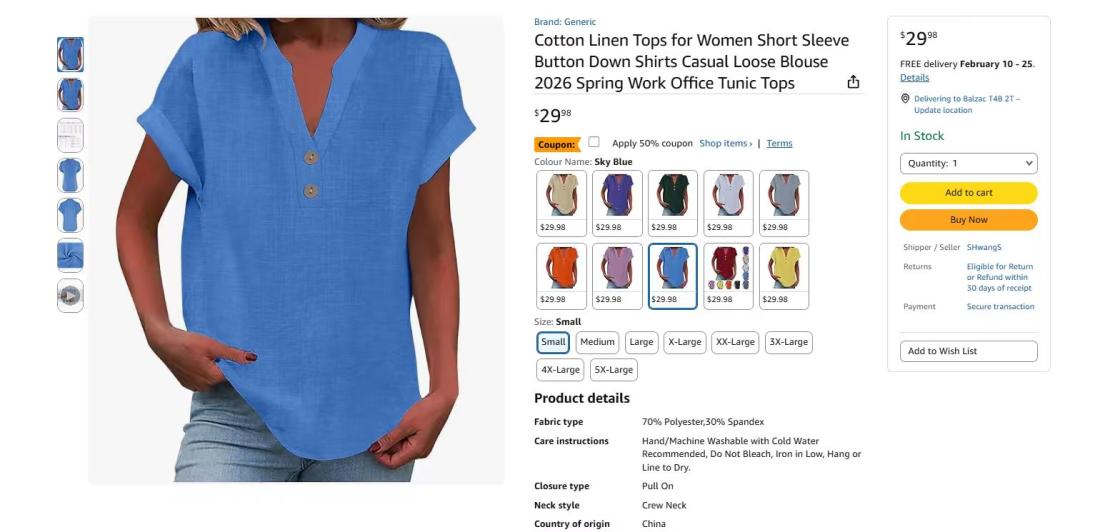The image size is (1115, 532).
Task: Choose the dark green colour option
Action: (673, 203)
